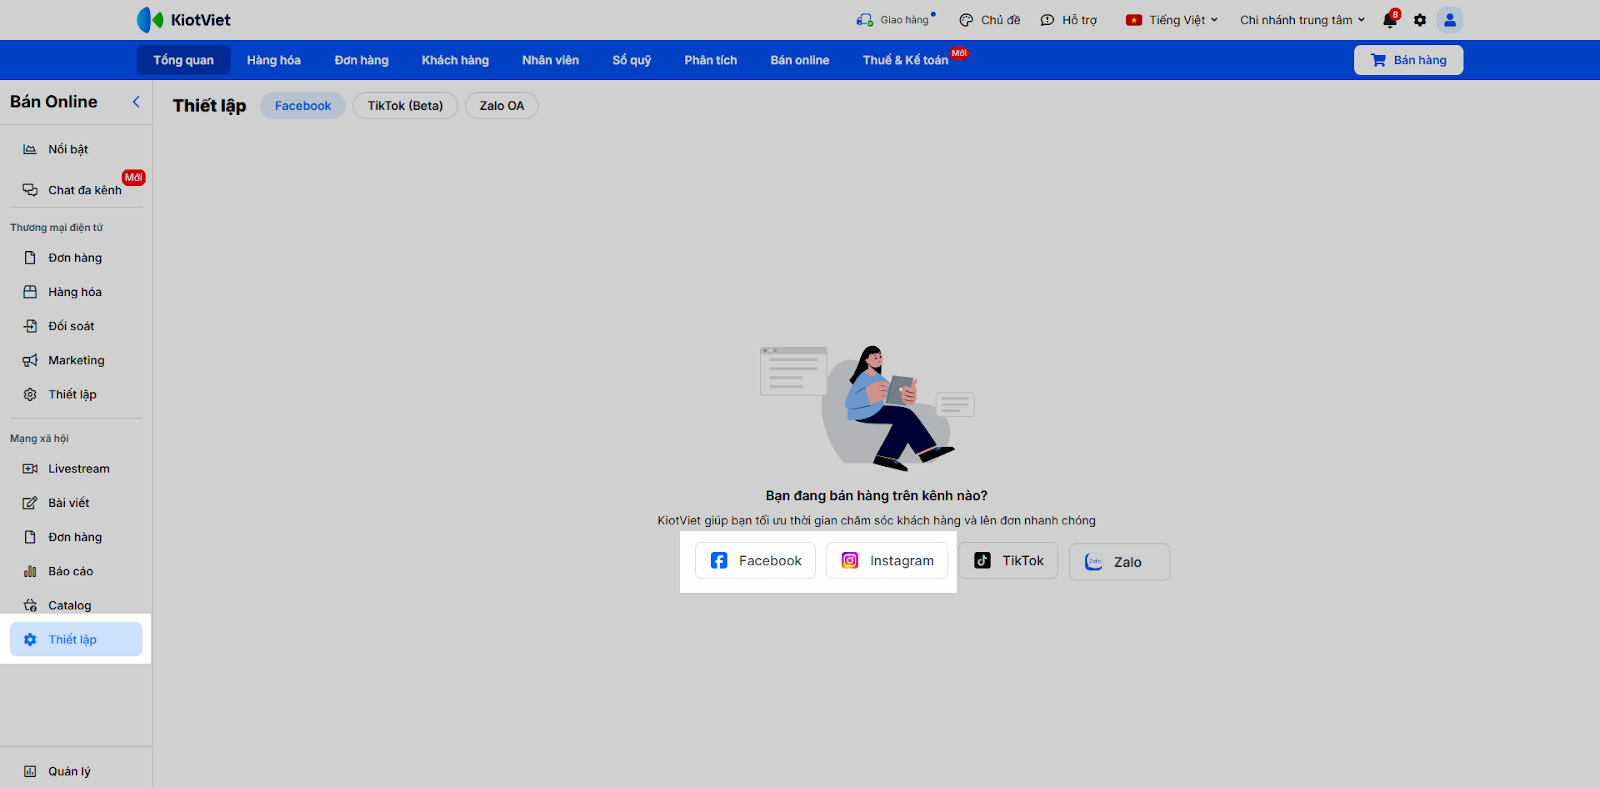Open the settings gear in header
1600x788 pixels.
coord(1420,20)
